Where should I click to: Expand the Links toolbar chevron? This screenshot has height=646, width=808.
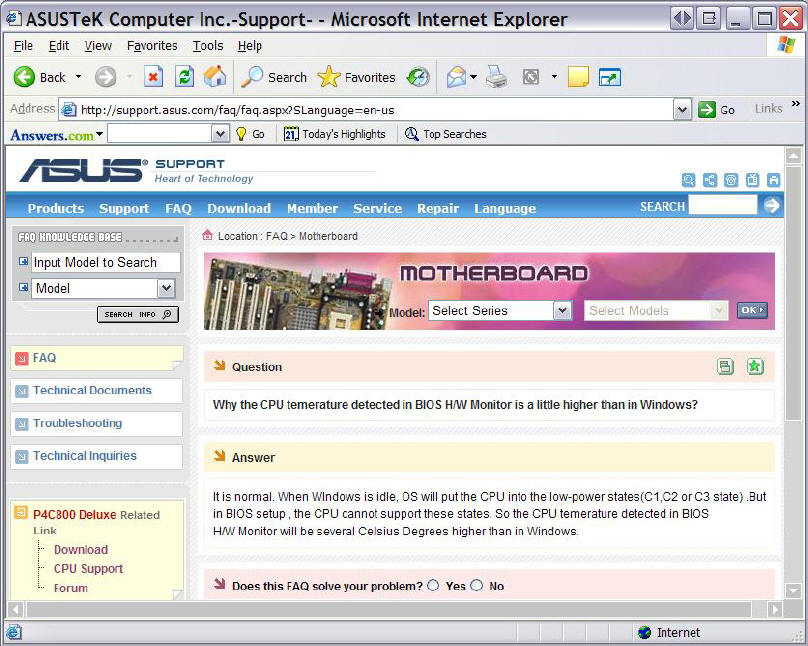click(x=796, y=104)
